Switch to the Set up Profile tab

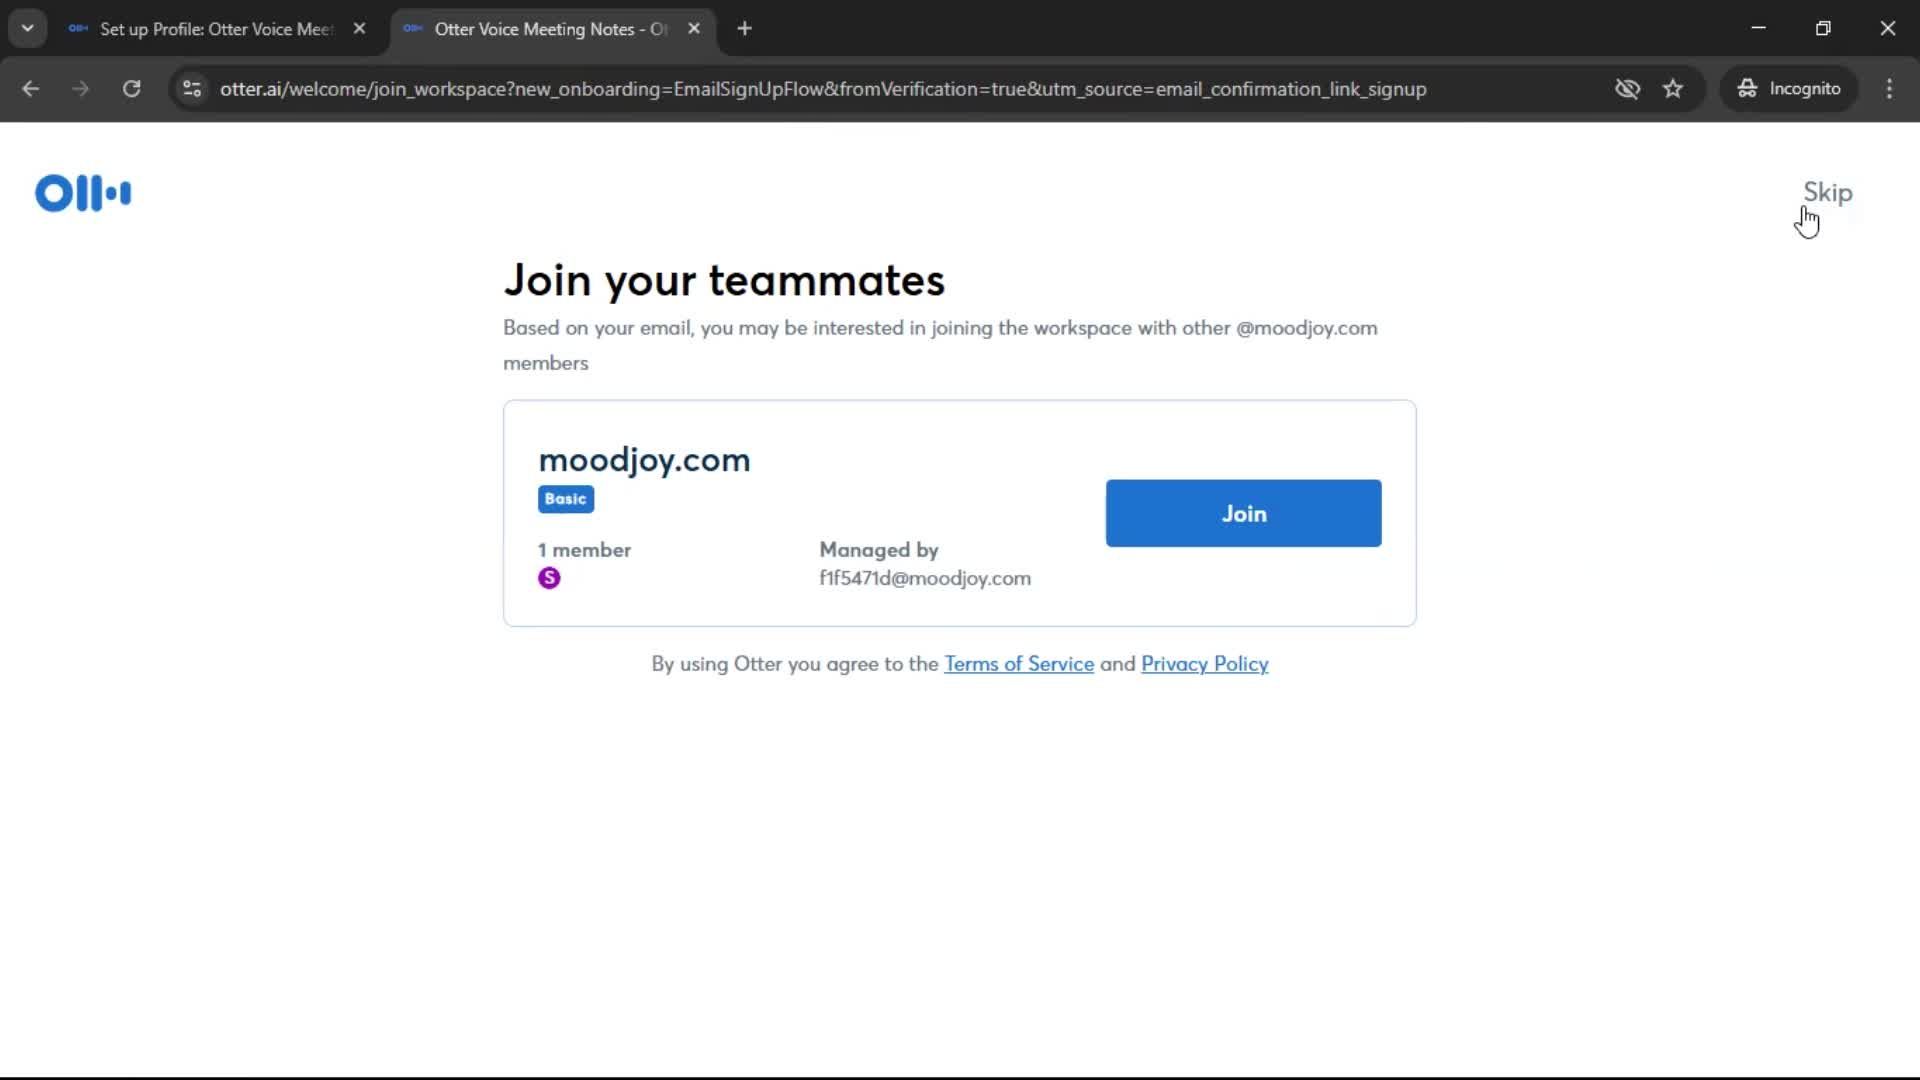216,29
